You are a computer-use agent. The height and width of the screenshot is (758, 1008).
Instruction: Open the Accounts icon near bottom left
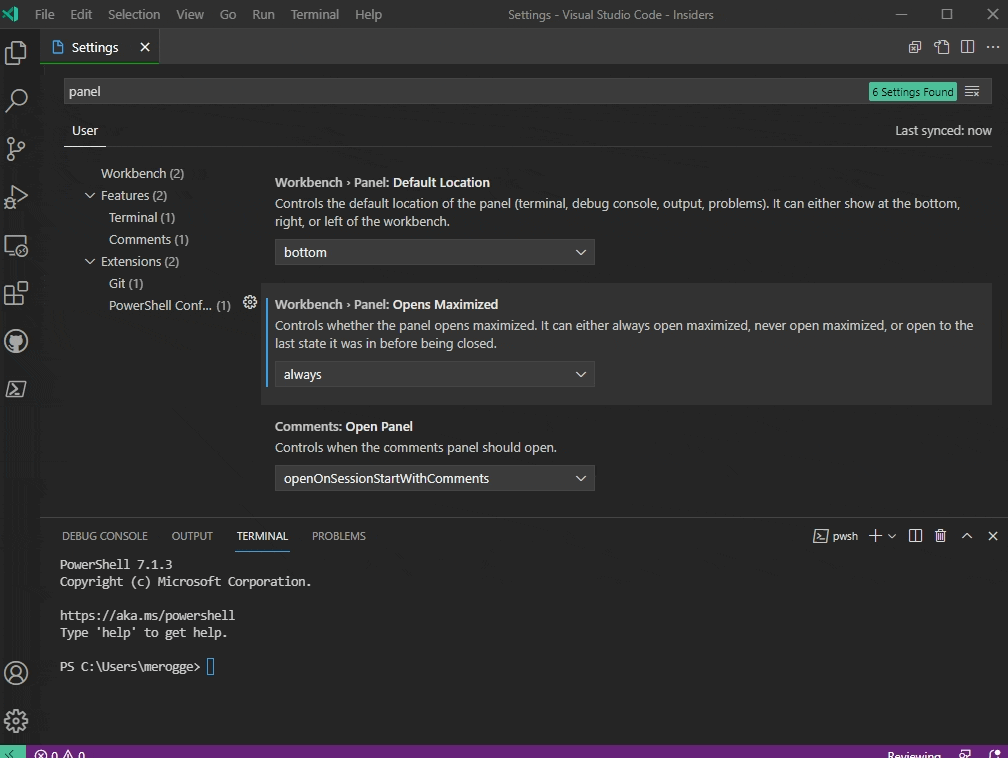click(x=16, y=673)
